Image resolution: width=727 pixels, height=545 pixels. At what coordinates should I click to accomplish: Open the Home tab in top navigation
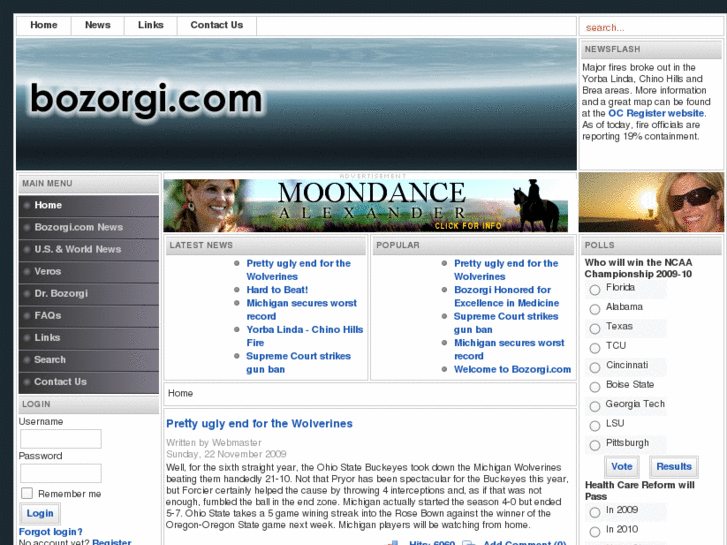44,26
